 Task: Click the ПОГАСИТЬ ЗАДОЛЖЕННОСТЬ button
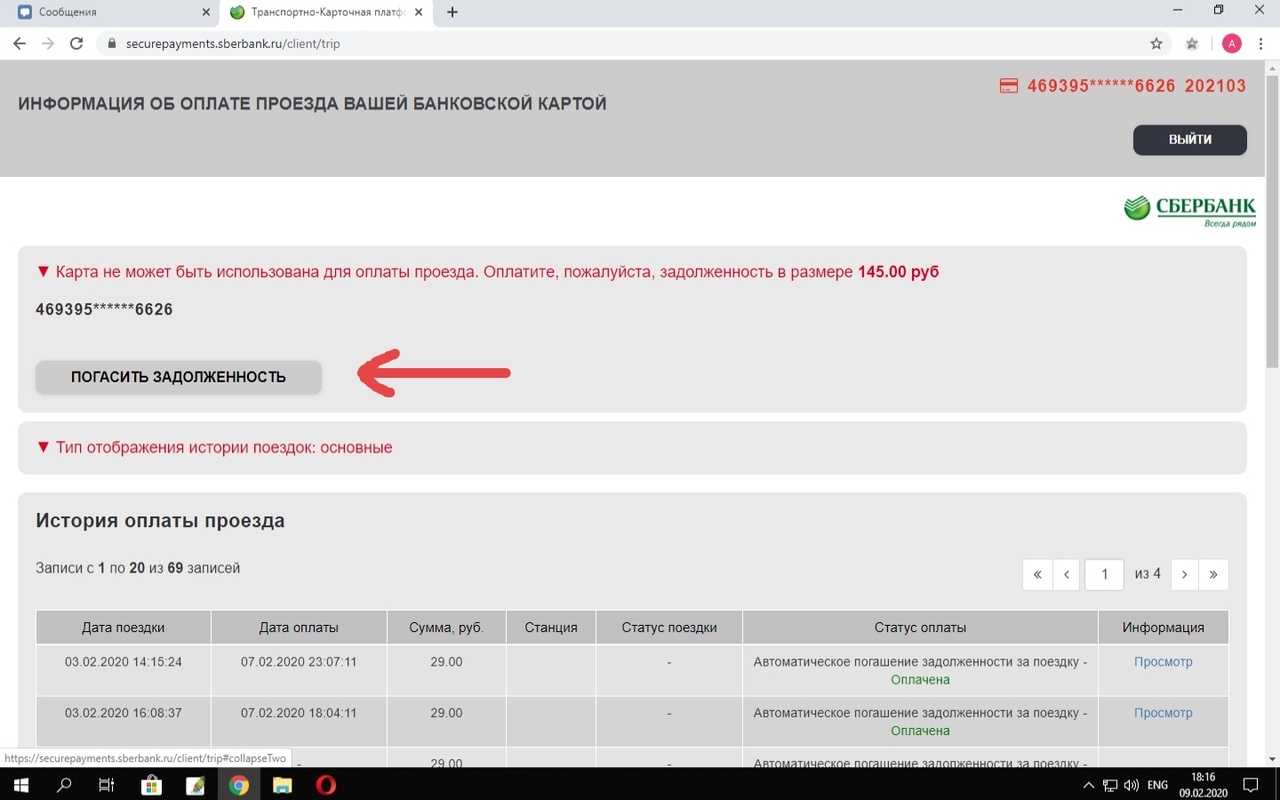click(x=178, y=377)
